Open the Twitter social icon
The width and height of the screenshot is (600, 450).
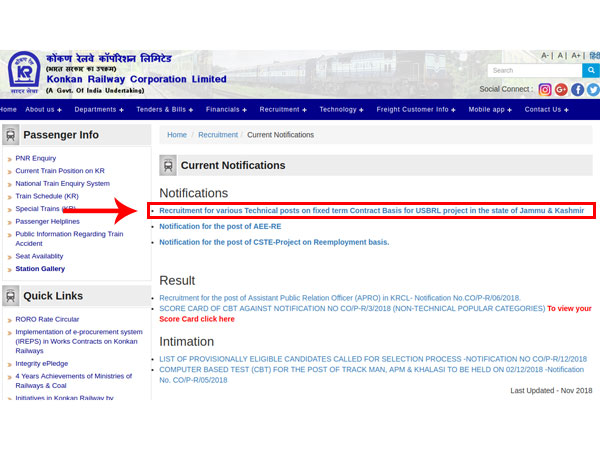(x=593, y=90)
